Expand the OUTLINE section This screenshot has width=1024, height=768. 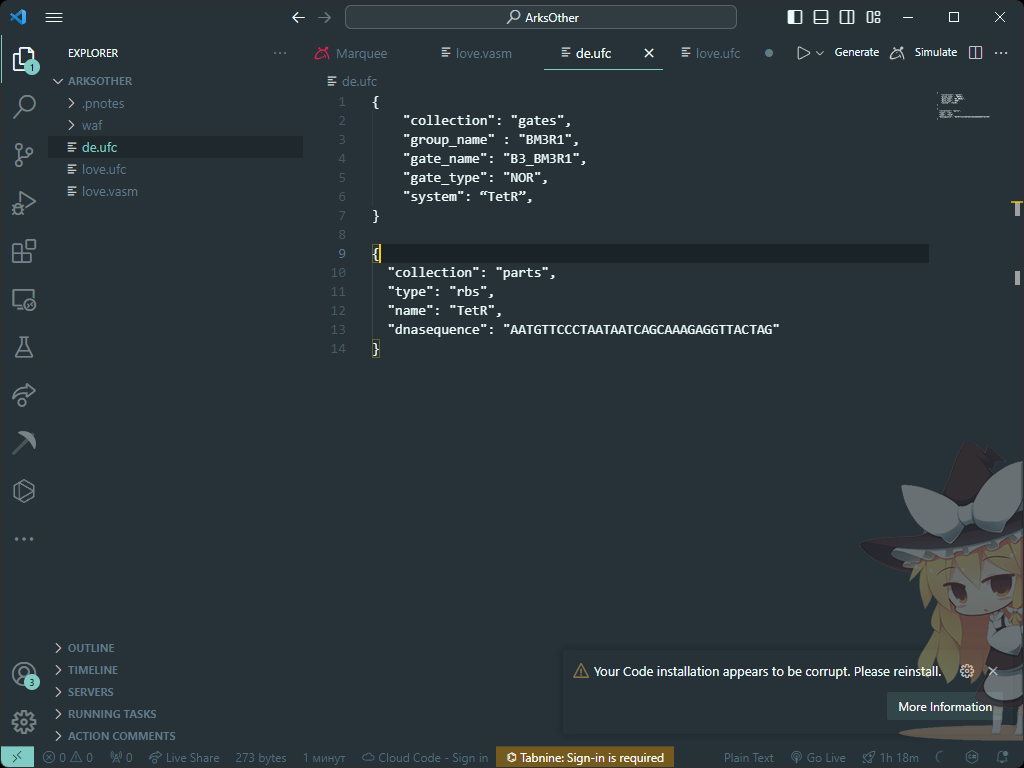[x=91, y=648]
